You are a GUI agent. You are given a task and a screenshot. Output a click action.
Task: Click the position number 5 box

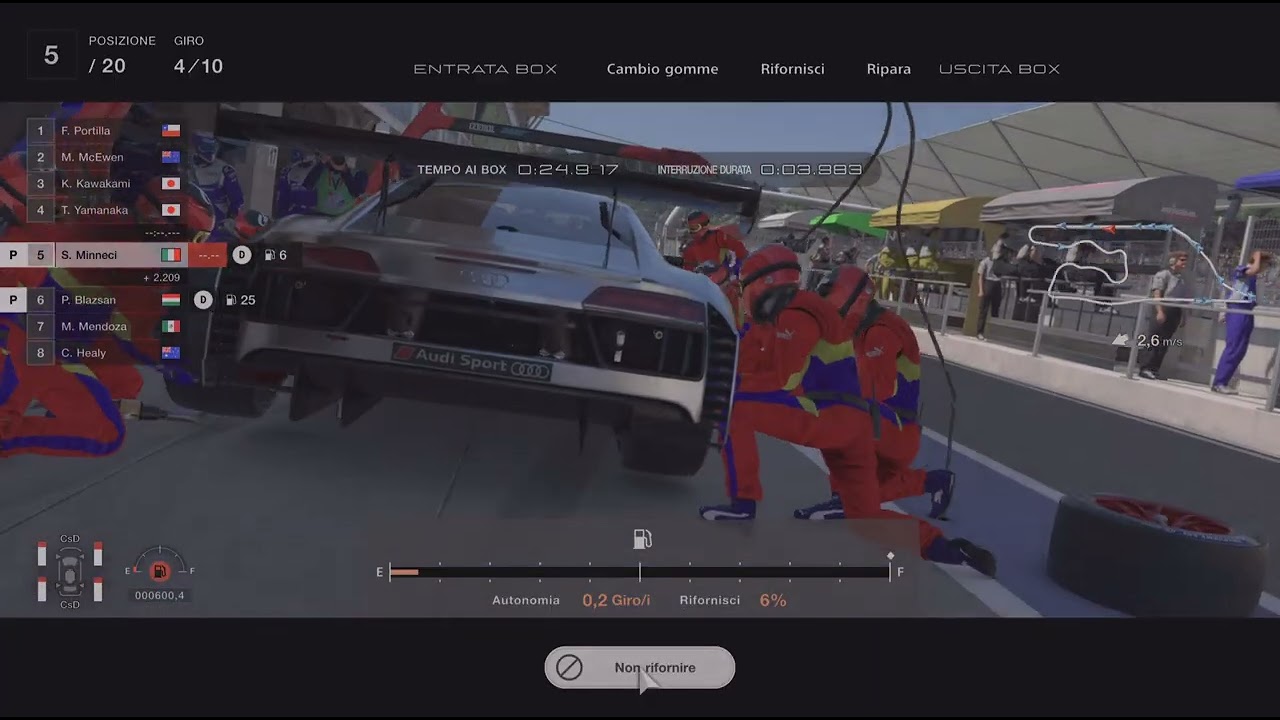pos(51,55)
